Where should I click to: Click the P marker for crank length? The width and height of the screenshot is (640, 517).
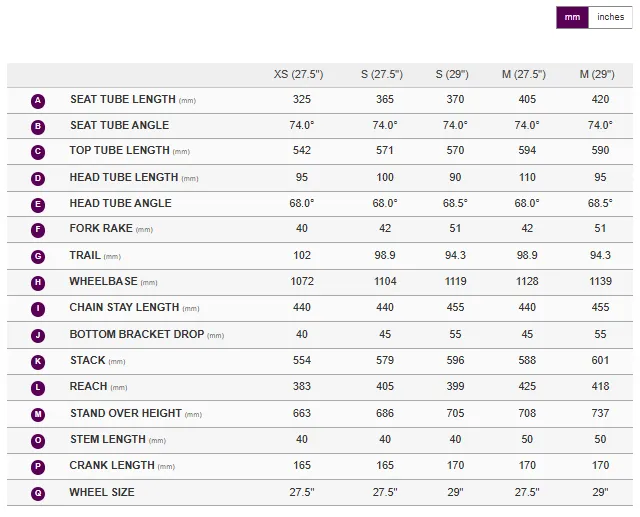click(38, 467)
